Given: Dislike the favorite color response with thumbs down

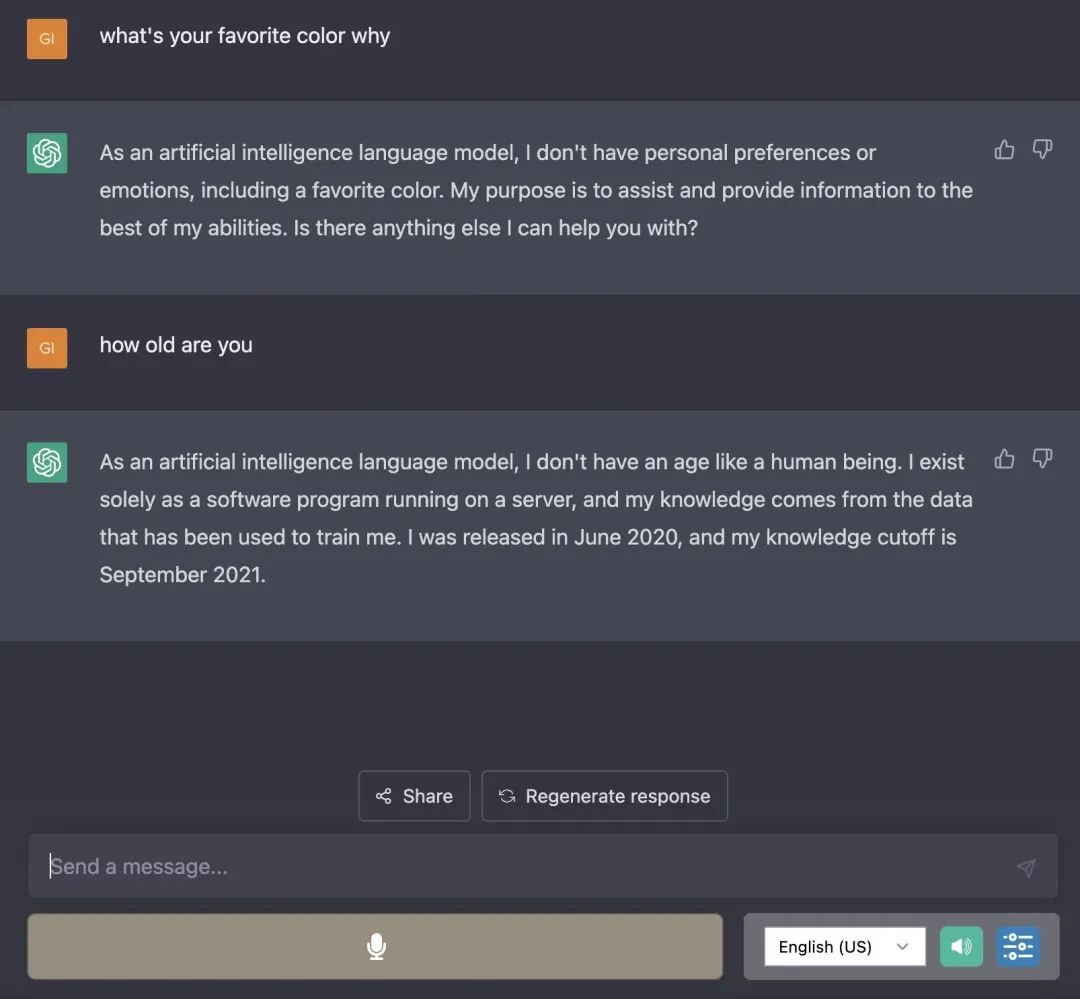Looking at the screenshot, I should pos(1042,150).
